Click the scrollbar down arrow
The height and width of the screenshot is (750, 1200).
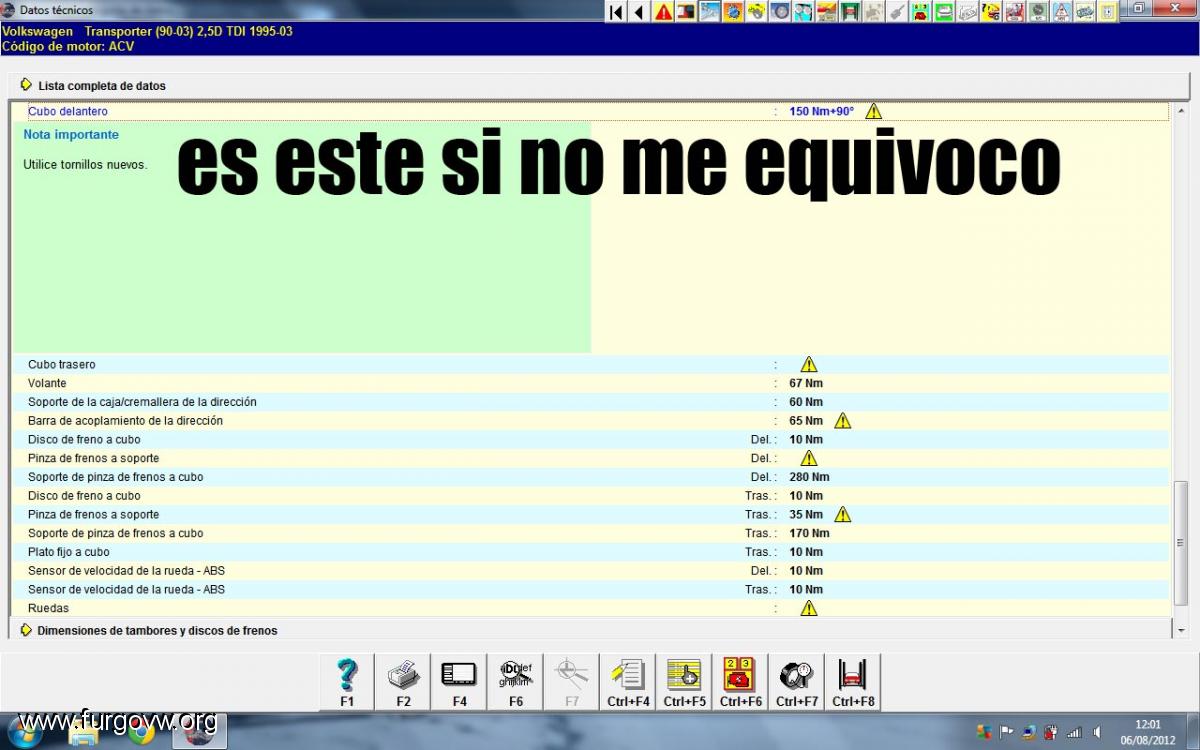click(1181, 630)
